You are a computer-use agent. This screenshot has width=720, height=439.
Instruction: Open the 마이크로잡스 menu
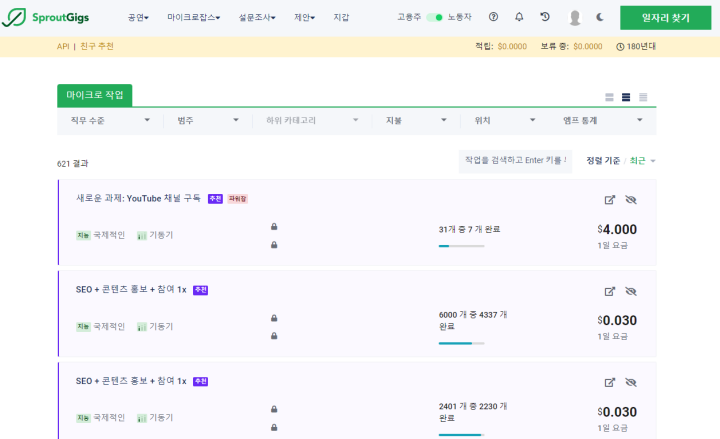coord(193,17)
